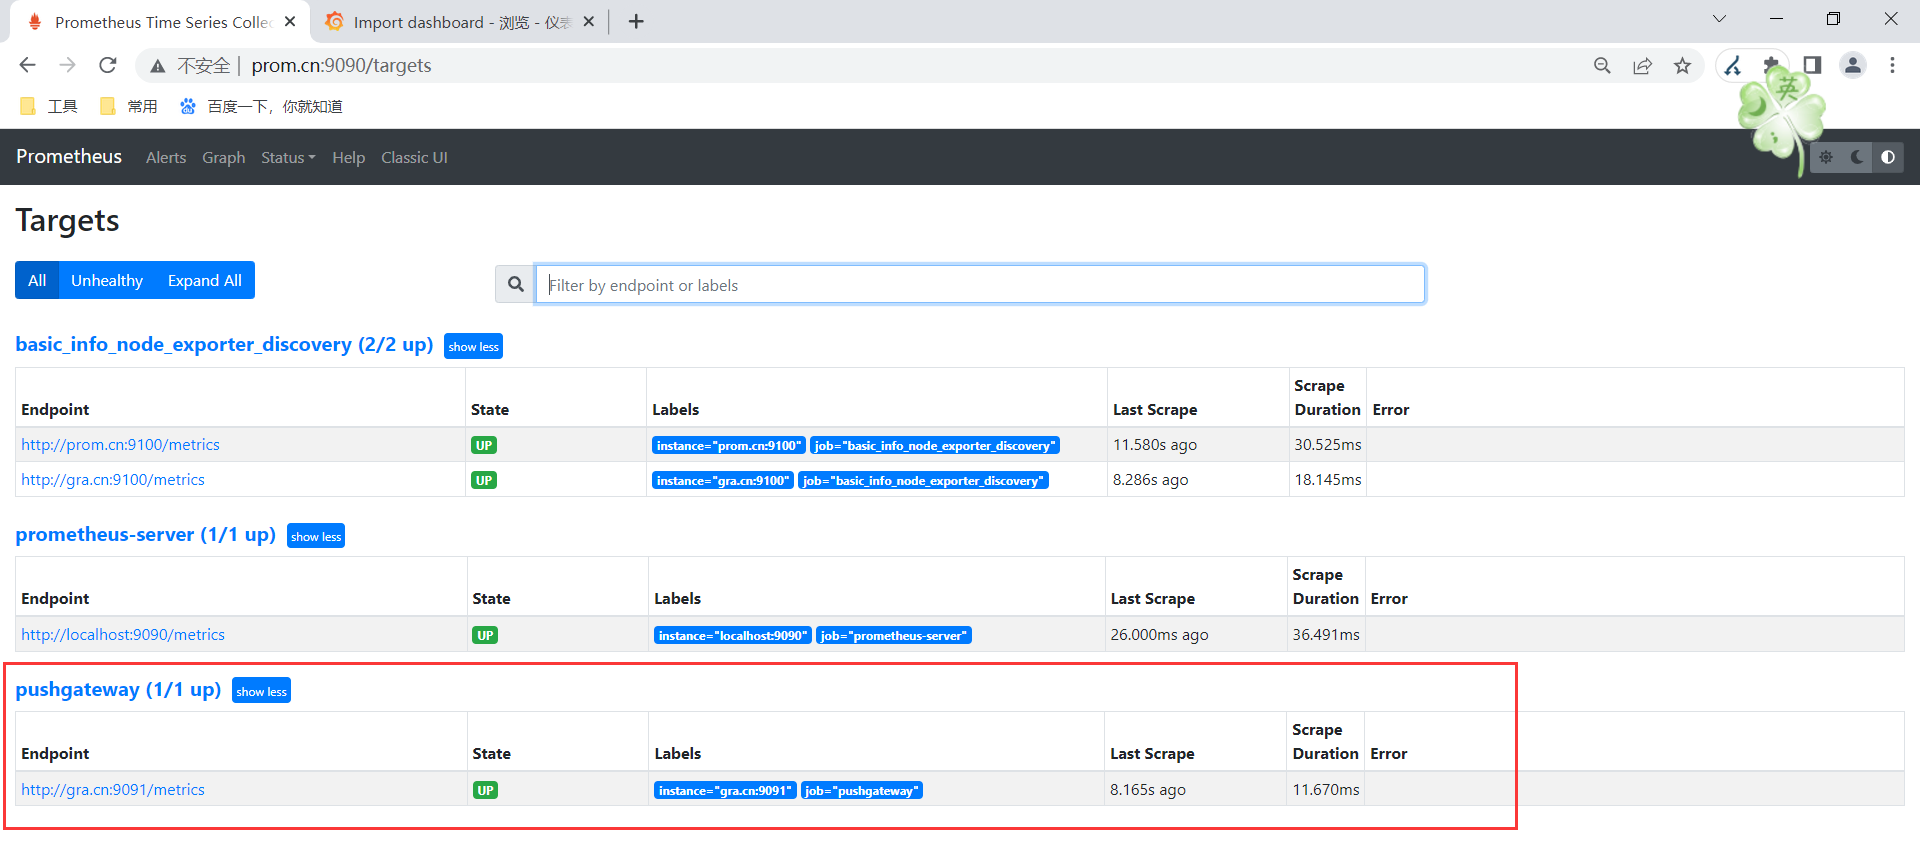Image resolution: width=1920 pixels, height=856 pixels.
Task: Select the 11.670ms scrape duration value
Action: (x=1326, y=790)
